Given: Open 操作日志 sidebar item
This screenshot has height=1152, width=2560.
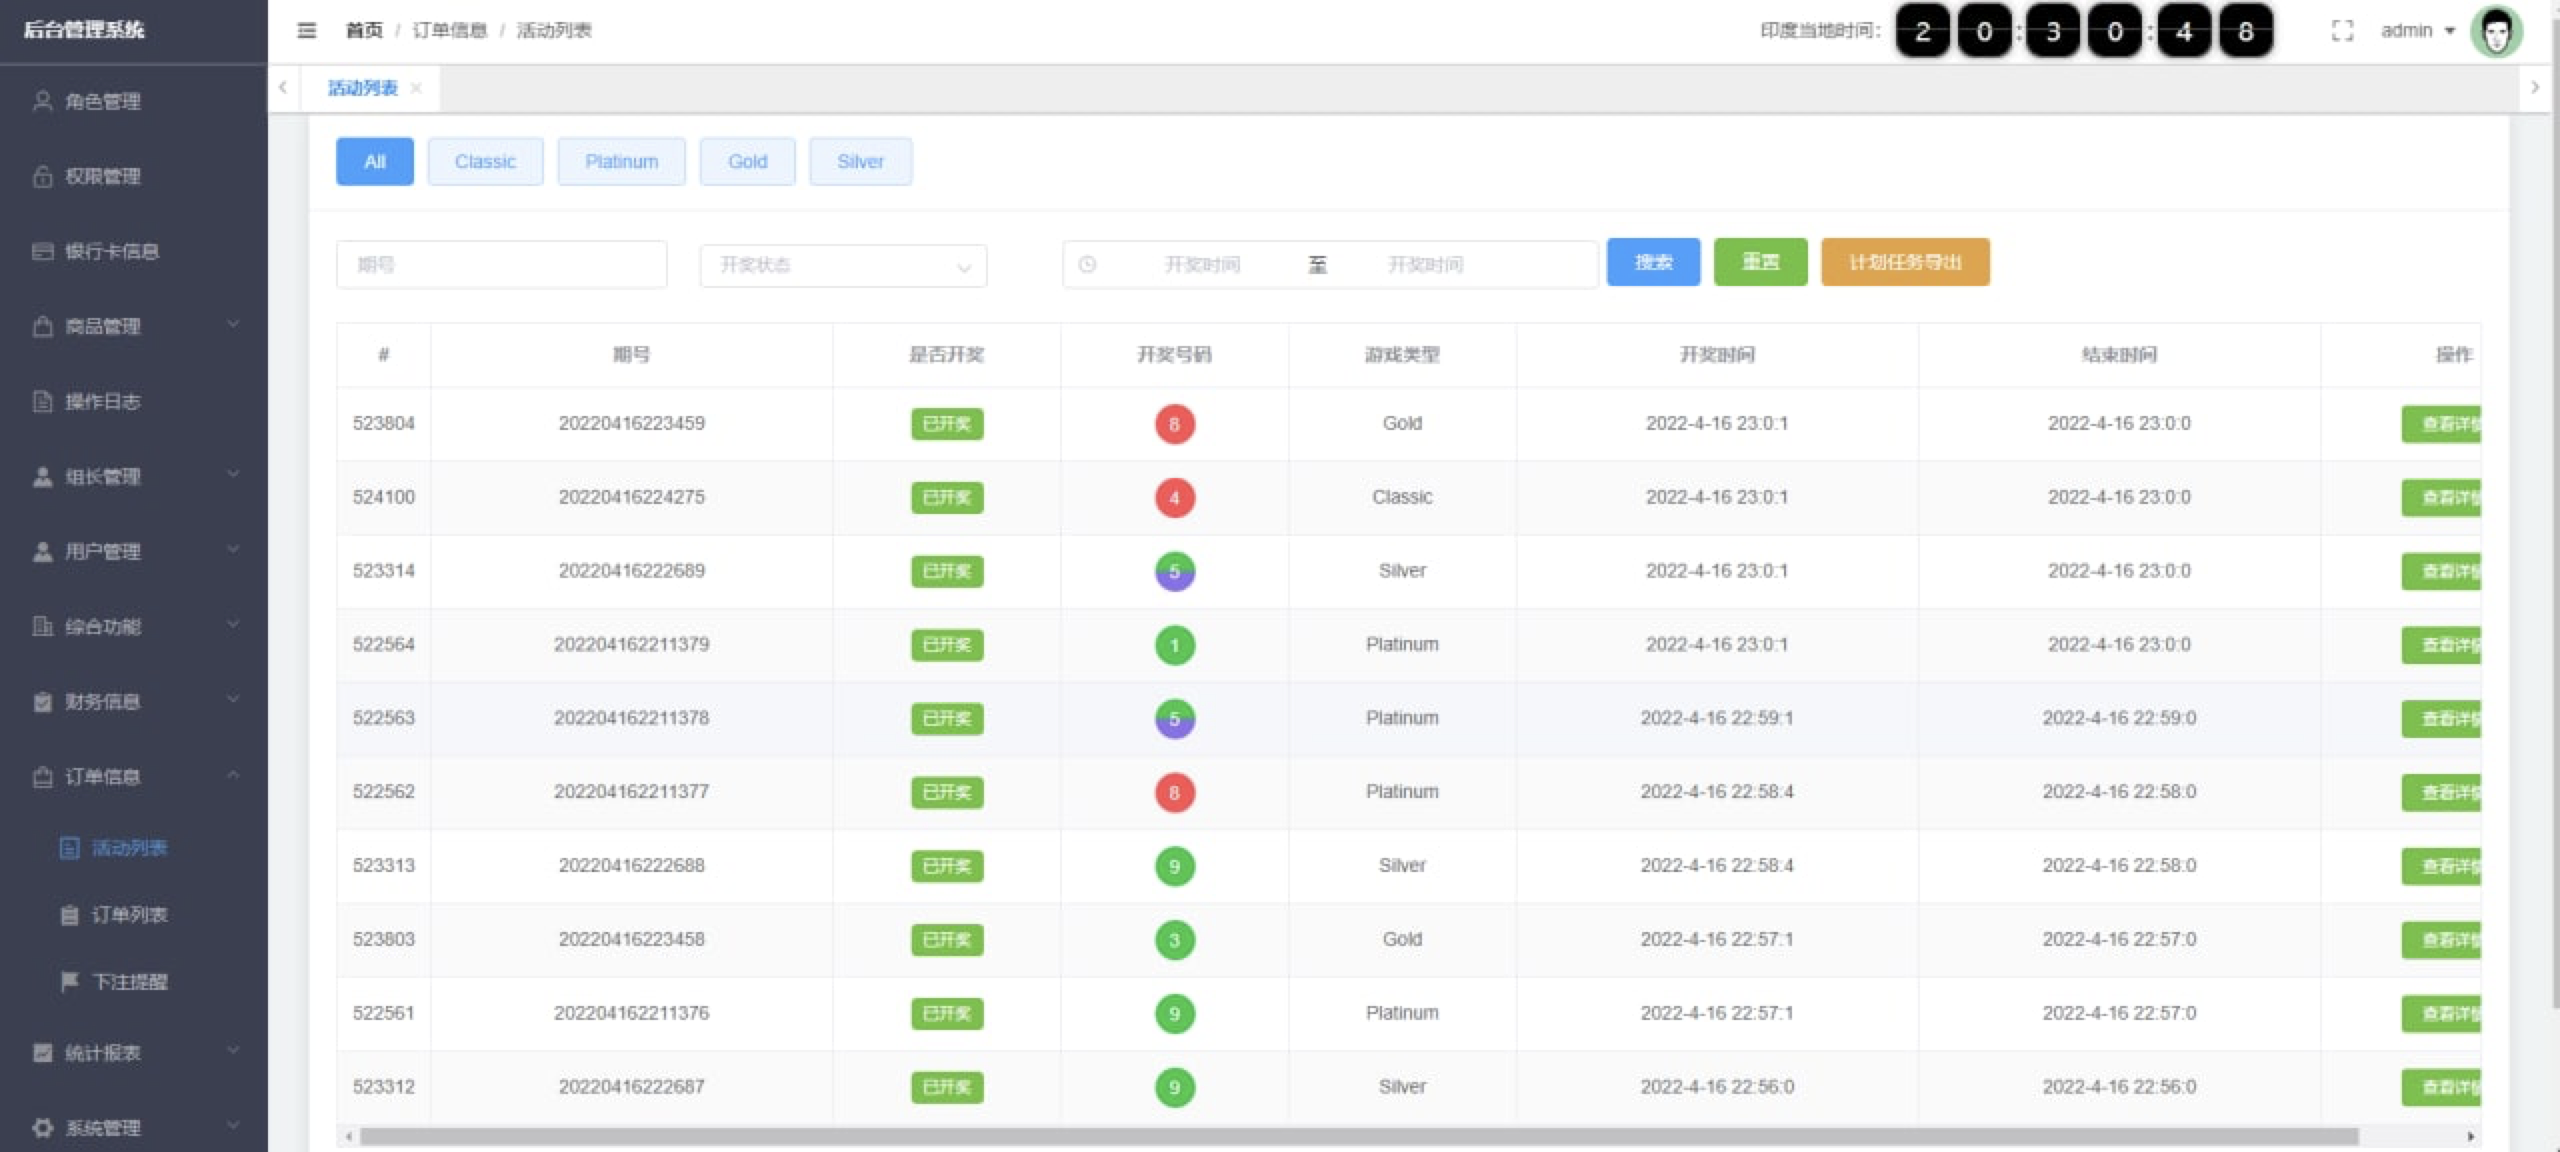Looking at the screenshot, I should point(102,401).
